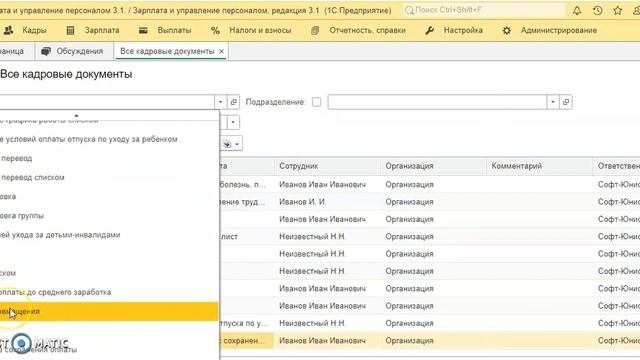
Task: Open the Налоги и взносы section
Action: (x=260, y=30)
